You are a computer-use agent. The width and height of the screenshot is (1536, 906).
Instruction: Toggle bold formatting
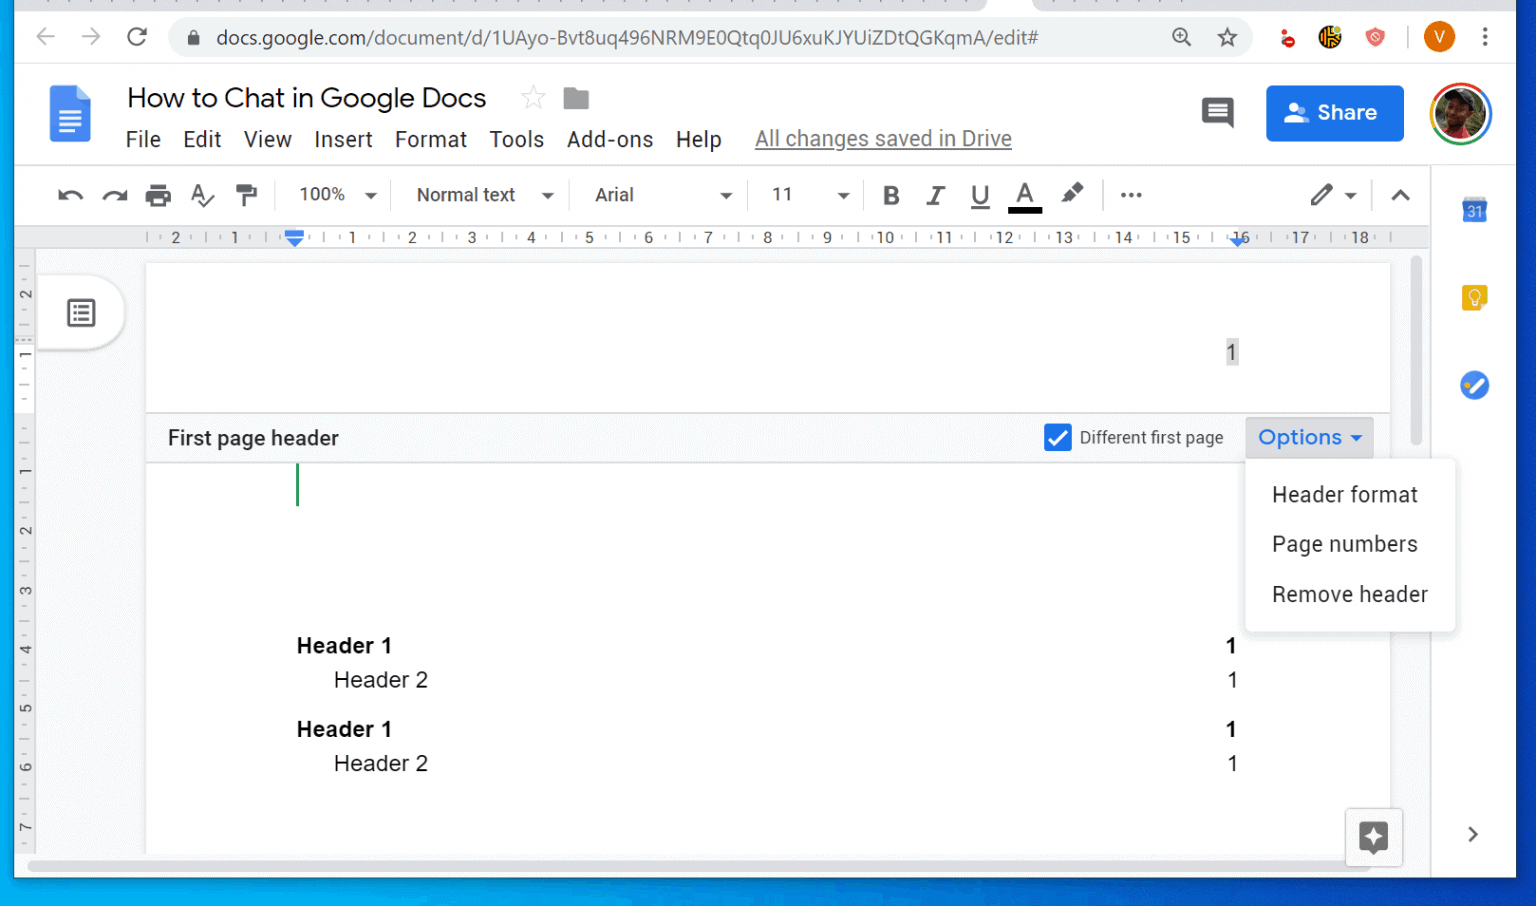coord(890,195)
